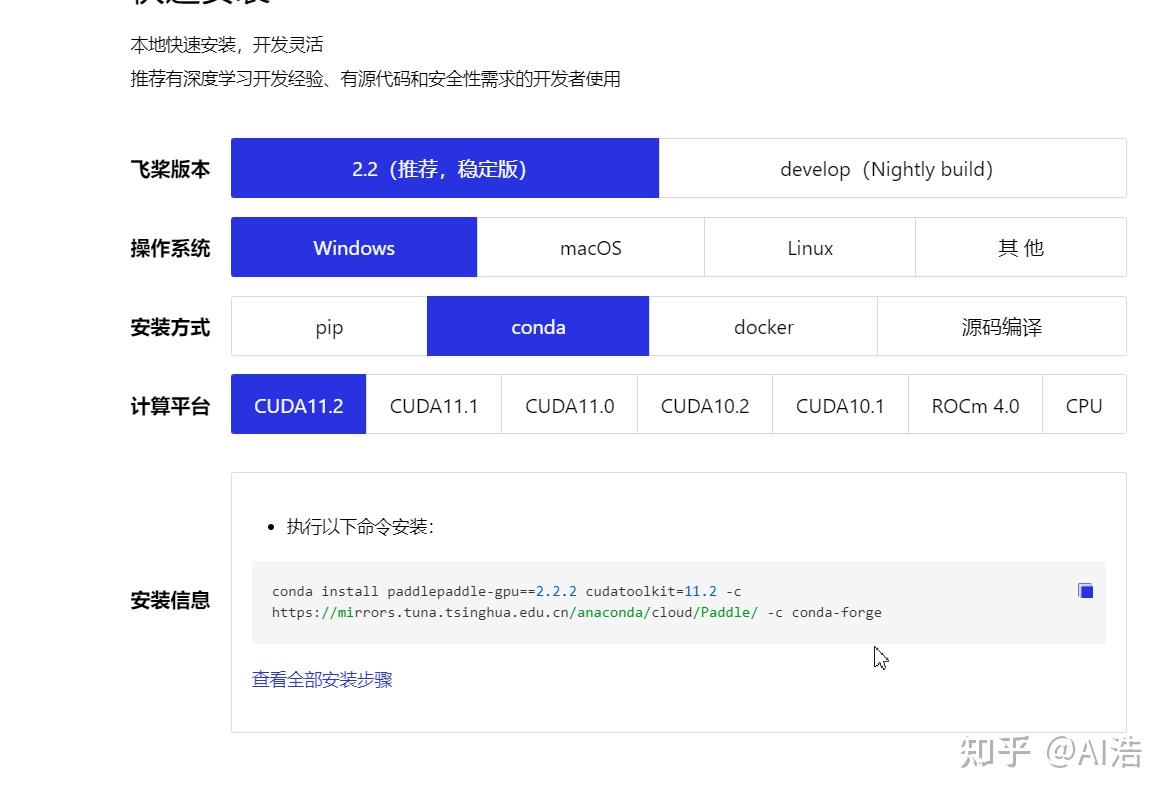Viewport: 1171px width, 799px height.
Task: Select conda as installation method
Action: pyautogui.click(x=538, y=326)
